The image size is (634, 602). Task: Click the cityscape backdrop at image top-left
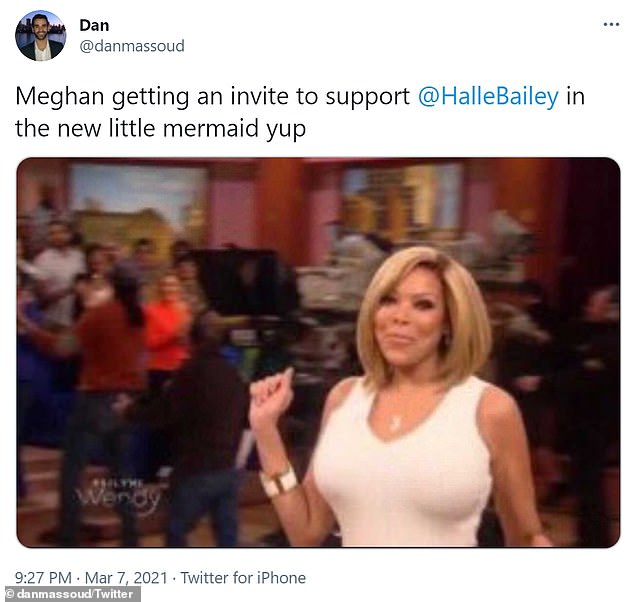[x=135, y=204]
